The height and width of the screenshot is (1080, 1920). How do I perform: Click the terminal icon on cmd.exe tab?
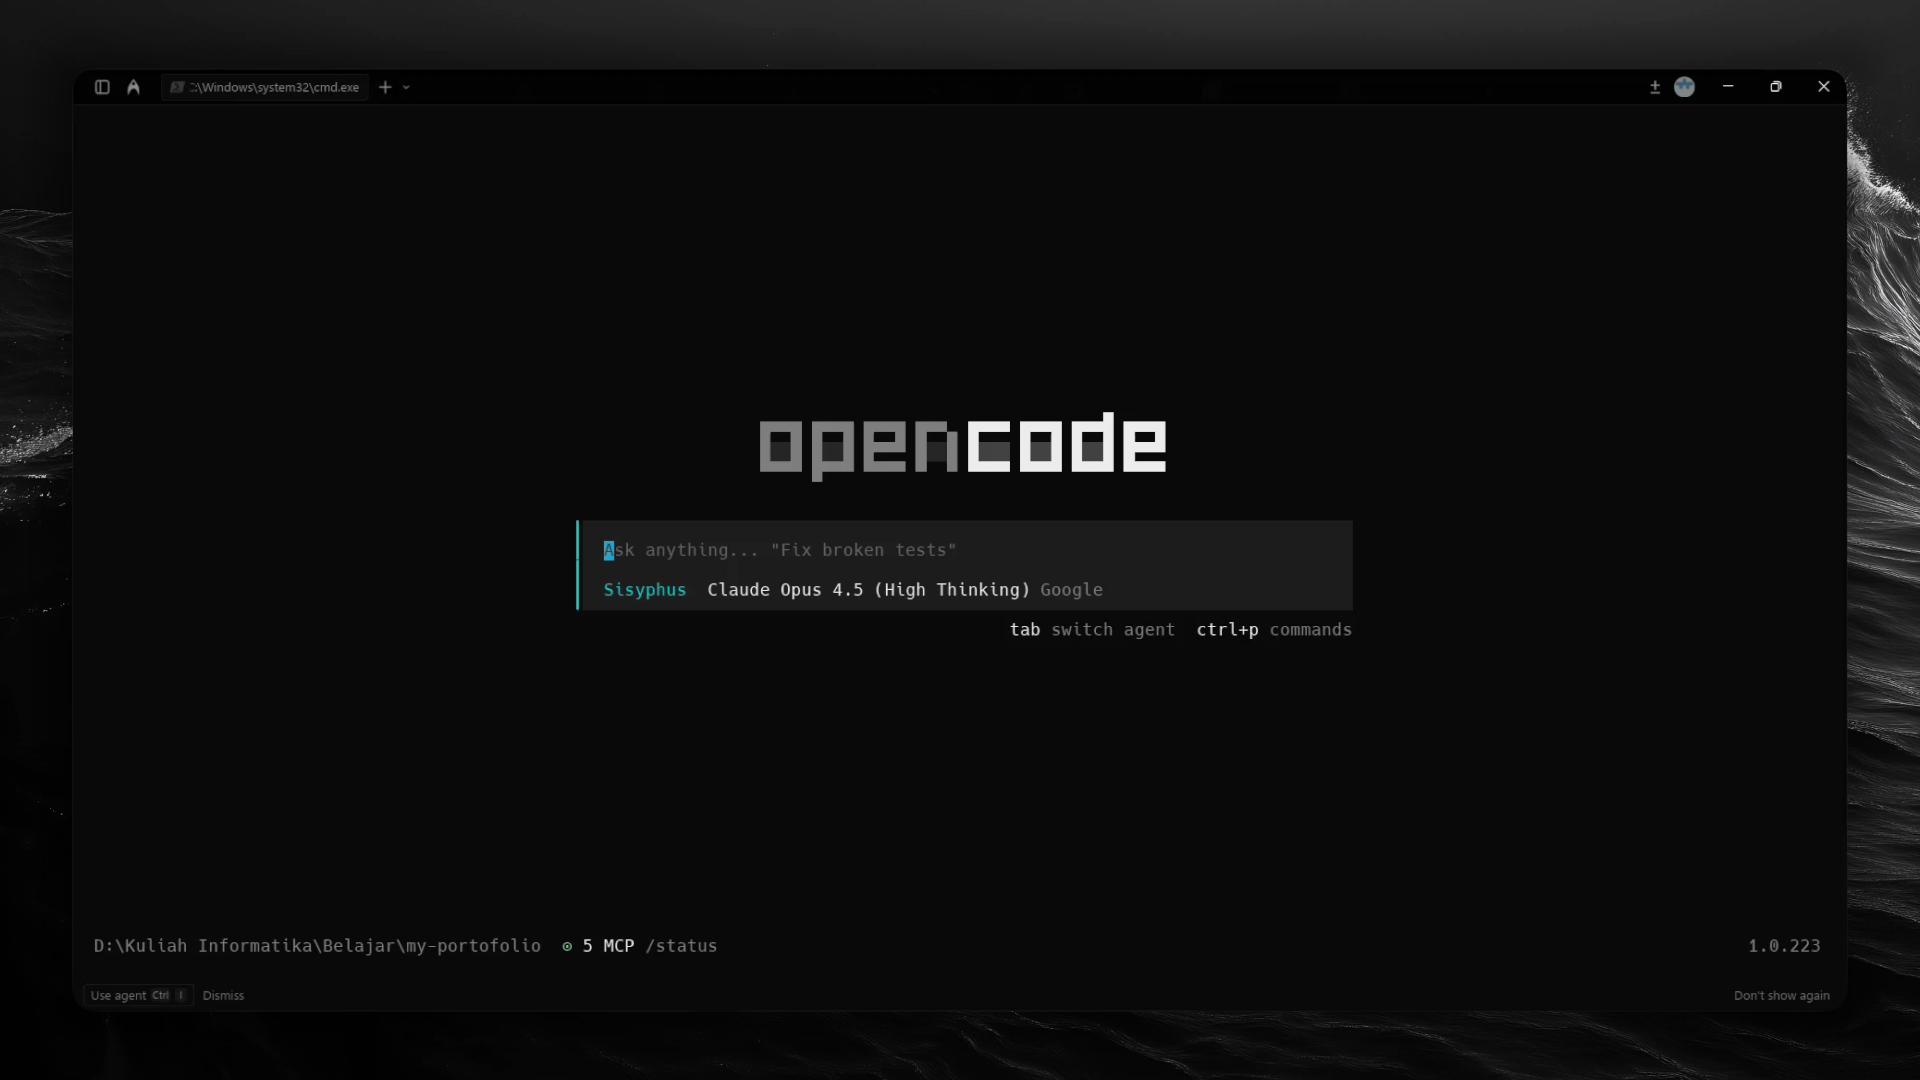(x=179, y=87)
